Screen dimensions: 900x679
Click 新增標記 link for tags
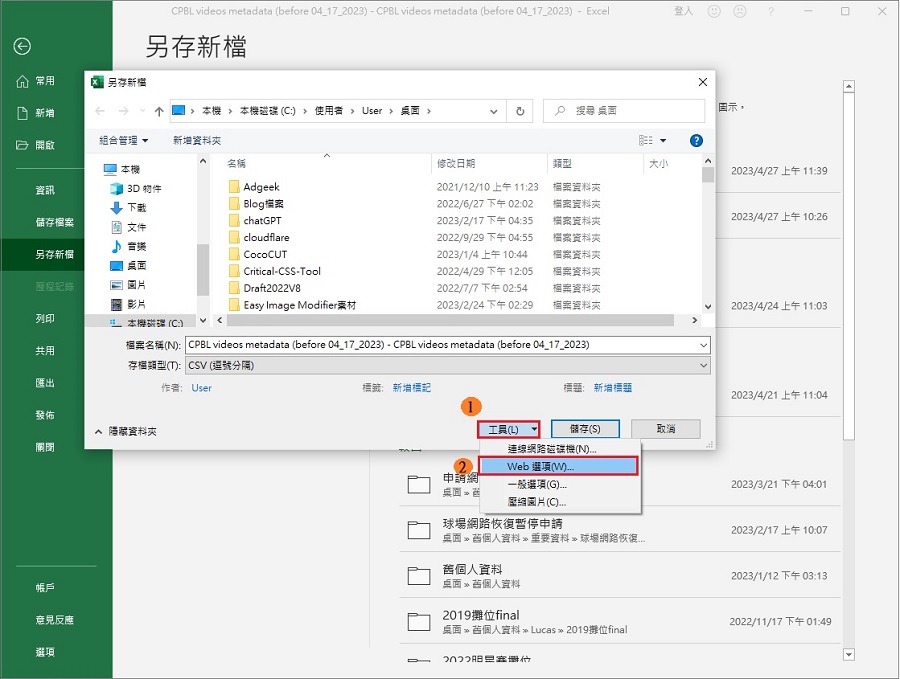(x=411, y=388)
